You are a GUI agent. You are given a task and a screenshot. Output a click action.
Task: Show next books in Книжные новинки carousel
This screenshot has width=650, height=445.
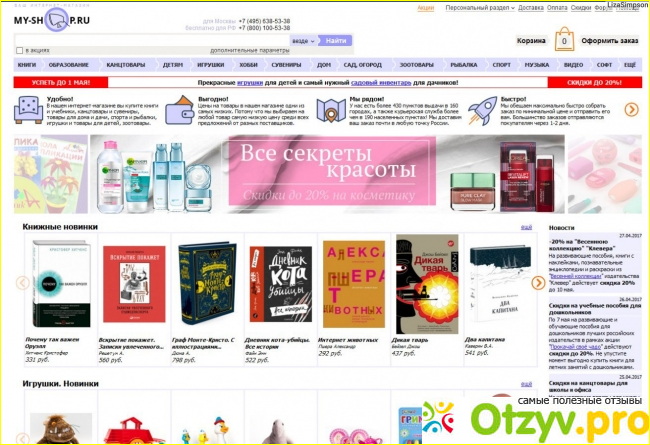[x=538, y=283]
